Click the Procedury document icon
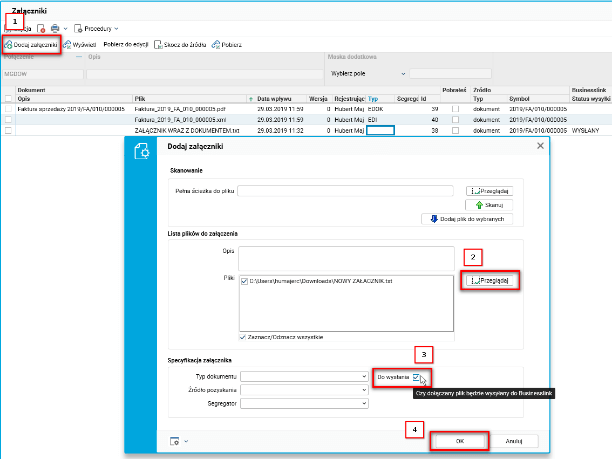This screenshot has width=612, height=467. [x=78, y=29]
